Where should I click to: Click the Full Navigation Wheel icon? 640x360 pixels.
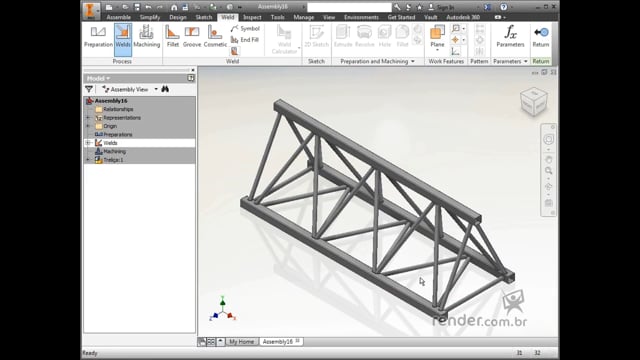click(x=549, y=140)
